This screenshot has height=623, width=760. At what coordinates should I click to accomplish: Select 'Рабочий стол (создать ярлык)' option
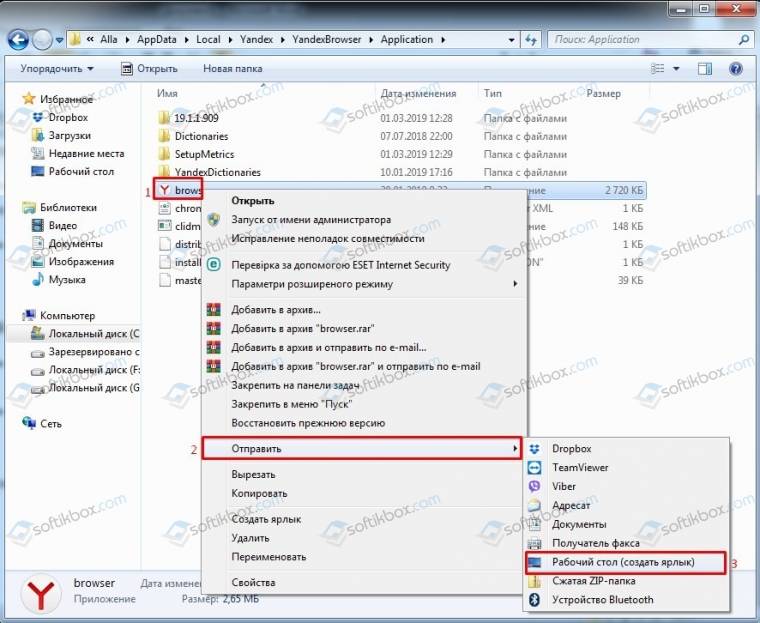(624, 563)
